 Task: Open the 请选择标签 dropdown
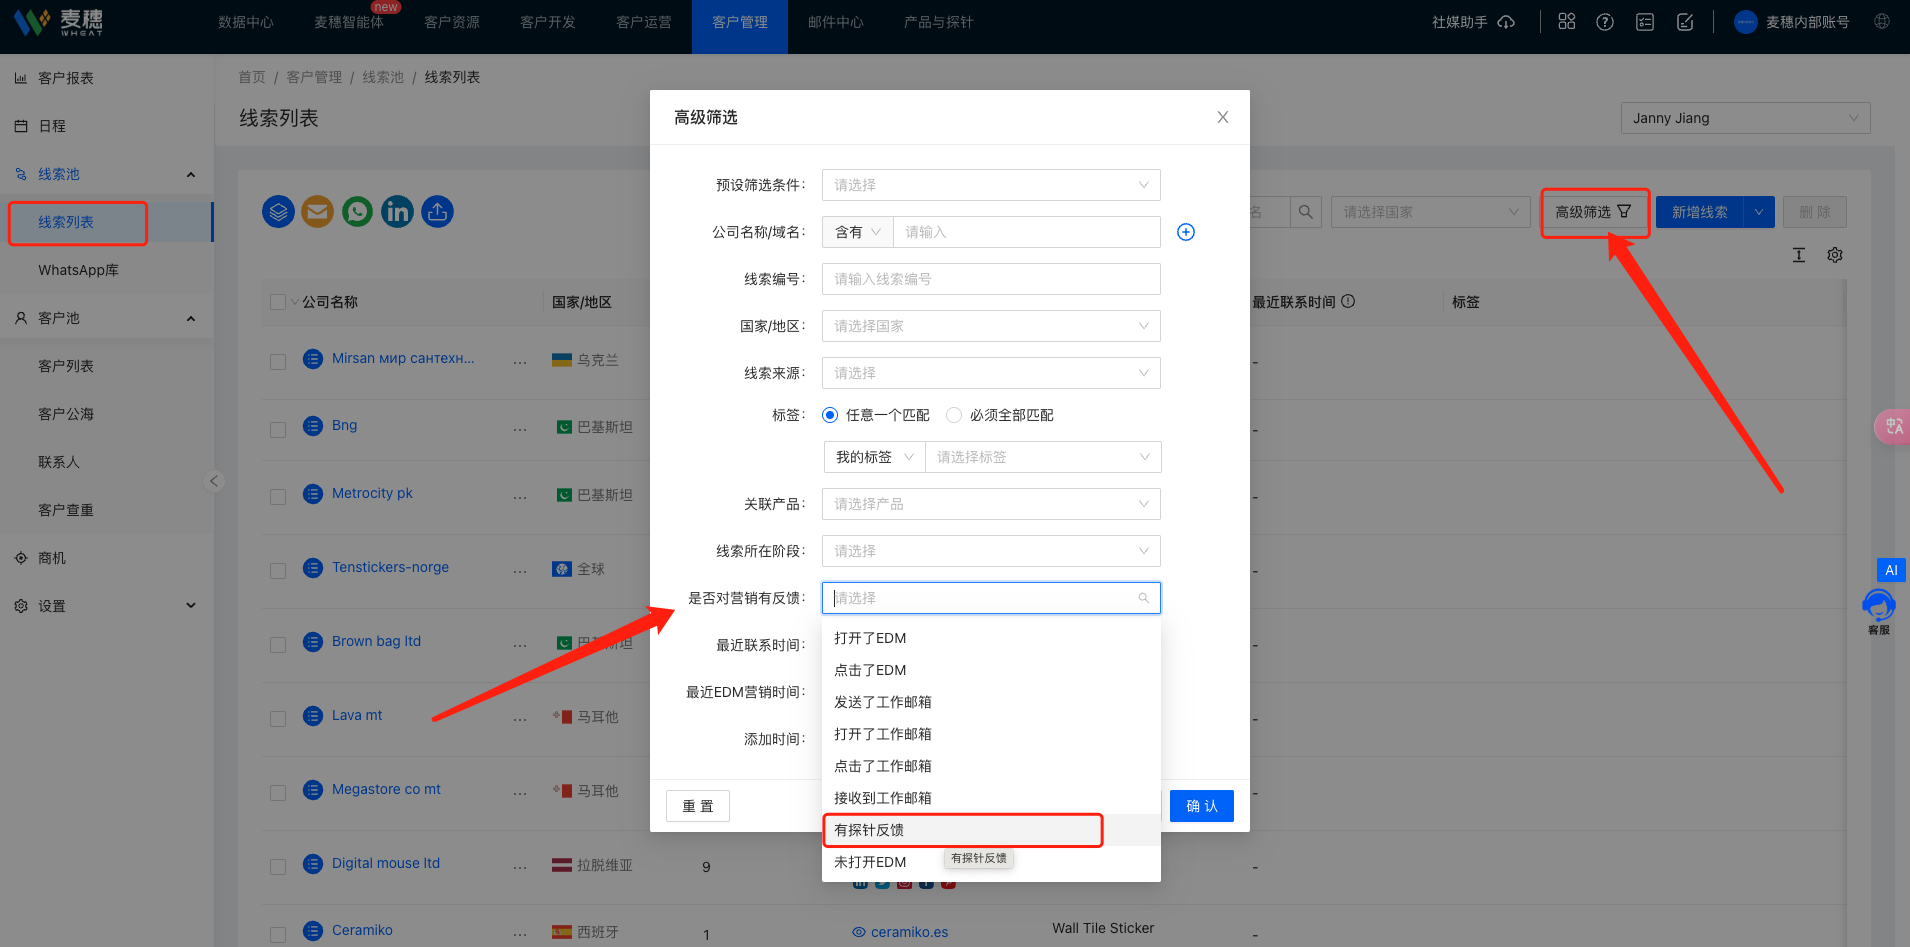coord(1043,457)
